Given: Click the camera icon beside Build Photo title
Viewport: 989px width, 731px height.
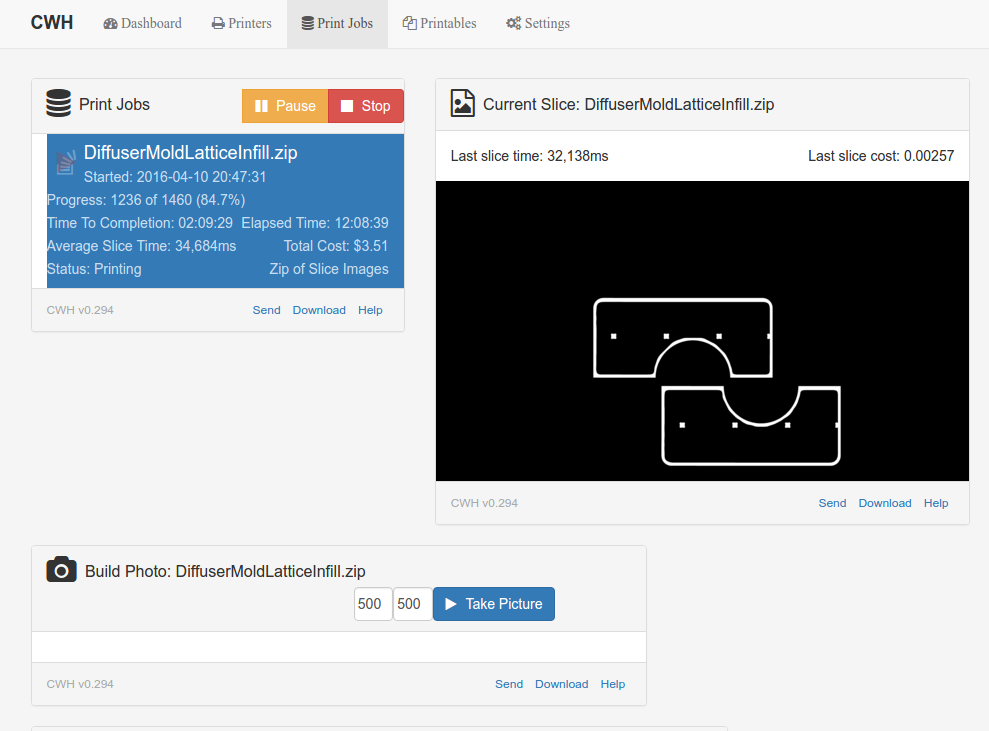Looking at the screenshot, I should tap(61, 570).
